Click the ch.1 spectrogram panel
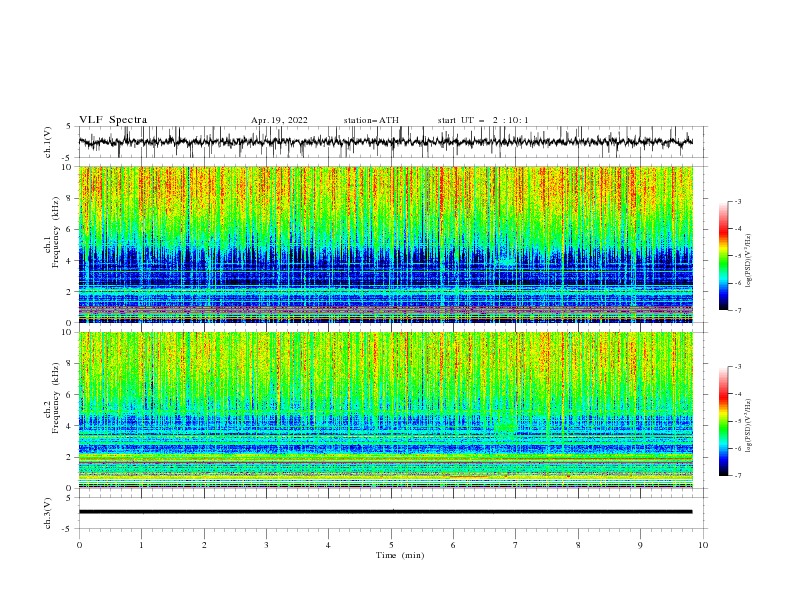This screenshot has width=792, height=612. 385,244
